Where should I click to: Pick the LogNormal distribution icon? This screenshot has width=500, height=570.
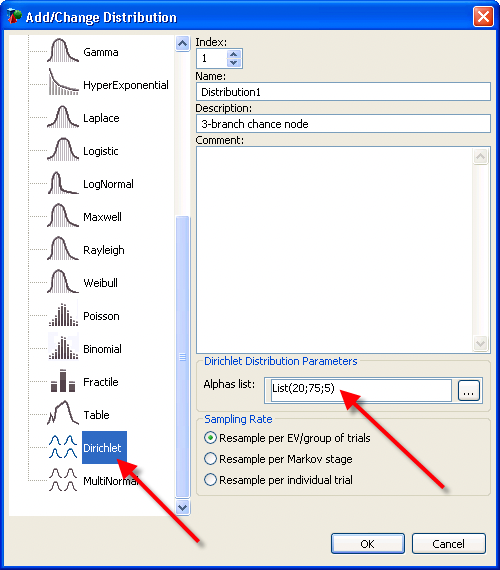click(x=63, y=182)
